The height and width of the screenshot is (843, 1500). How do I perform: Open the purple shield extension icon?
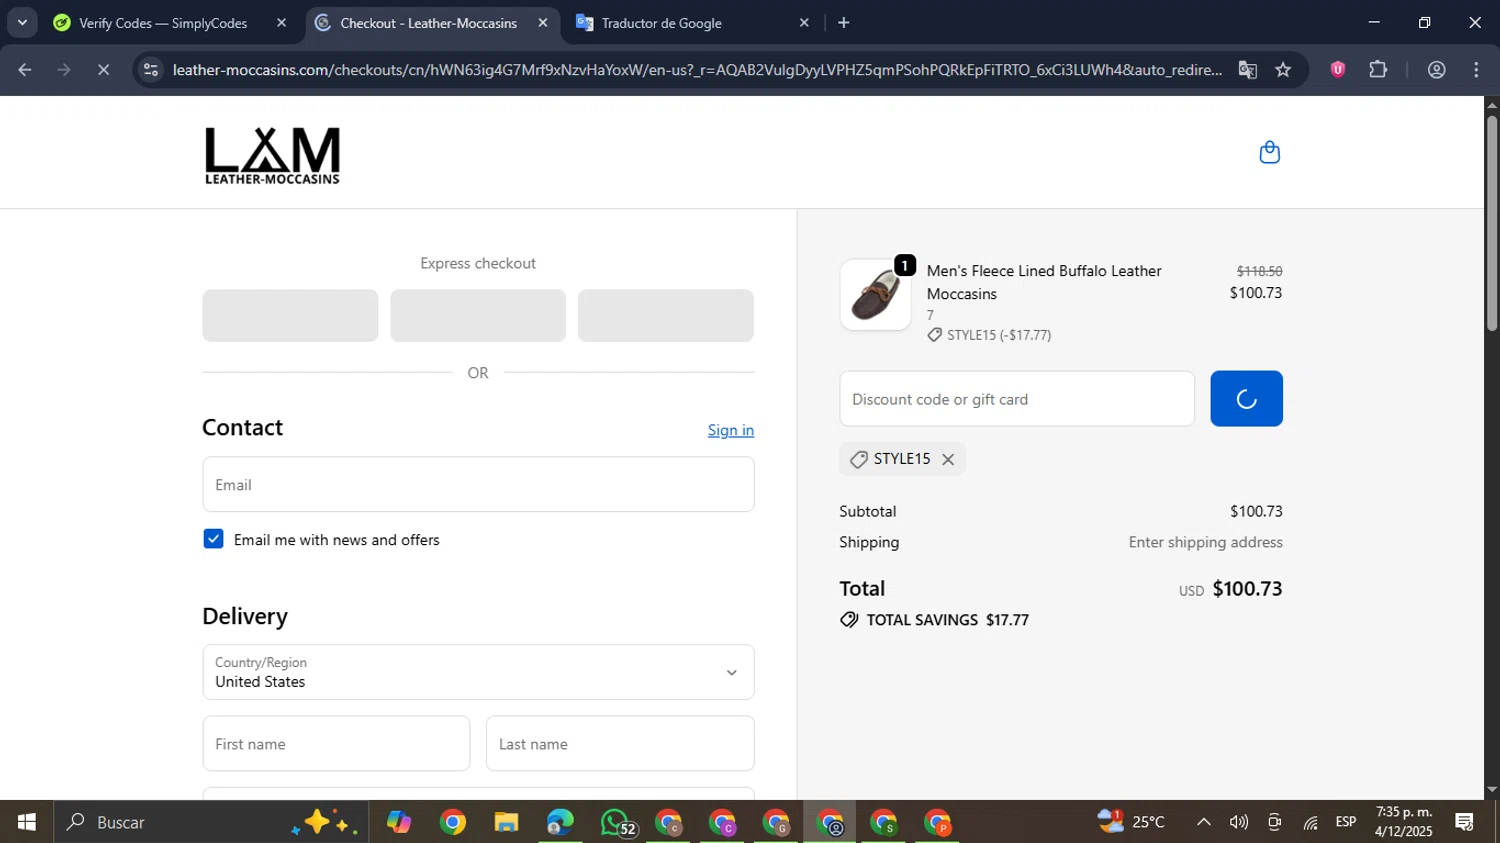(x=1338, y=70)
